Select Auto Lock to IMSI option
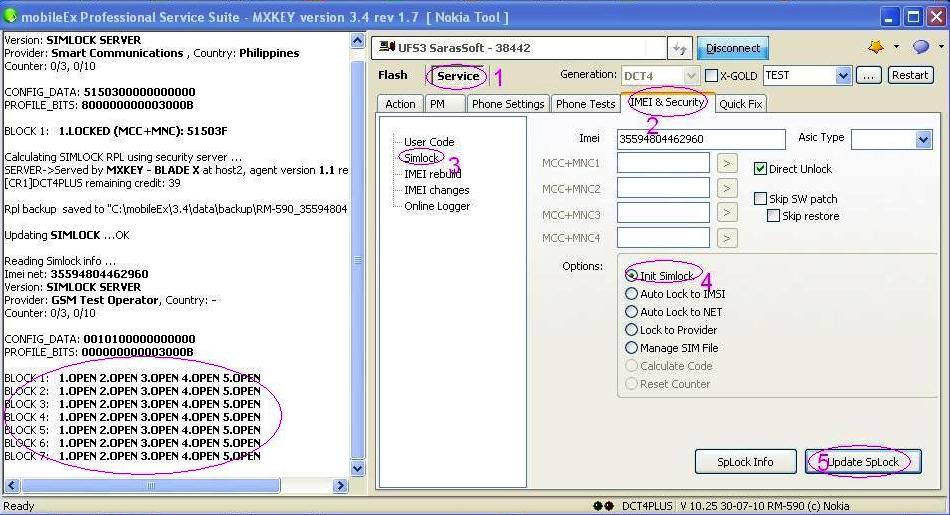This screenshot has width=950, height=515. 631,293
